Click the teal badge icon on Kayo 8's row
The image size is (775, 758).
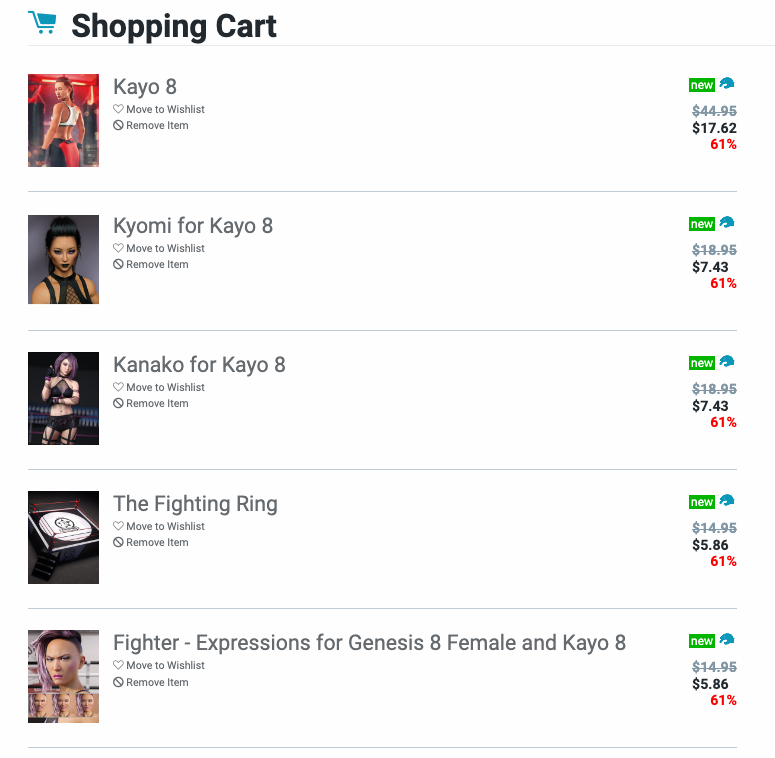coord(727,85)
